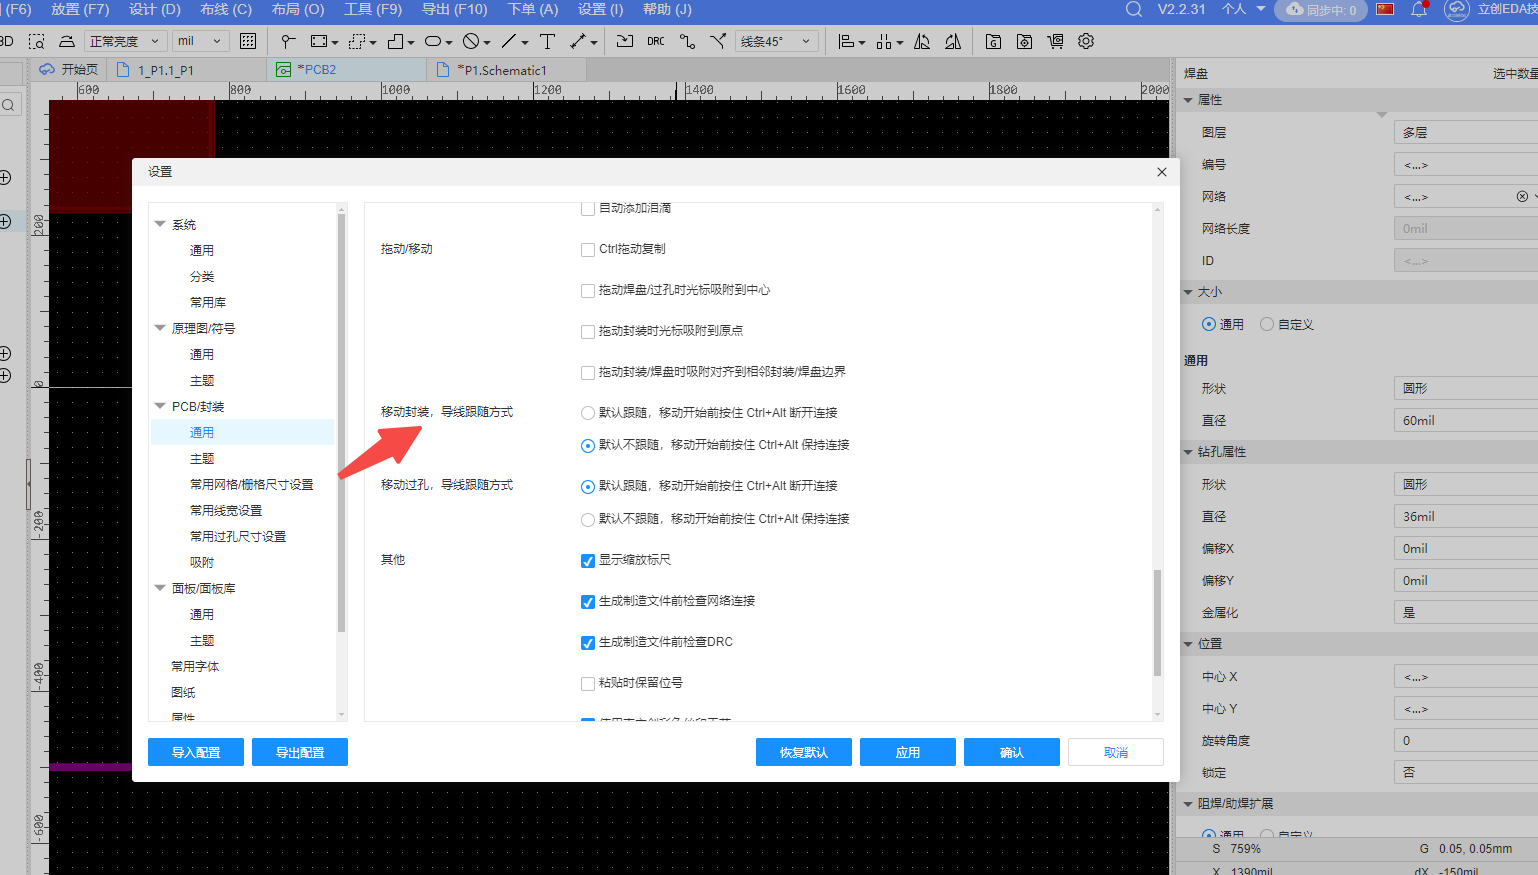Enable the Ctrl拖动复制 checkbox
Screen dimensions: 1538x875
[588, 250]
